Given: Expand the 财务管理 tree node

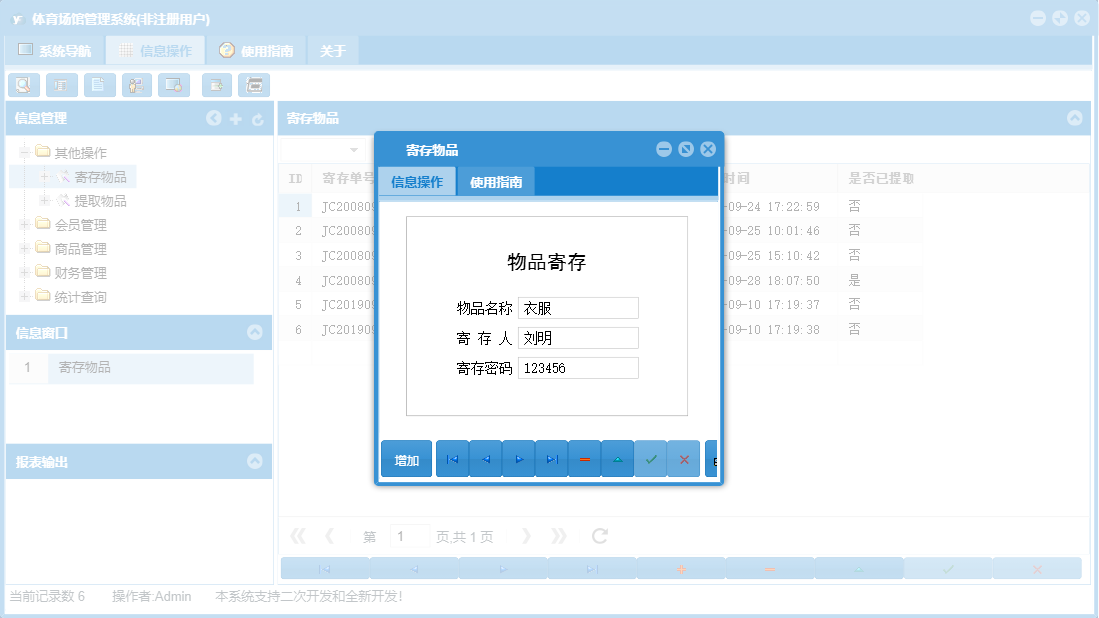Looking at the screenshot, I should pos(22,272).
